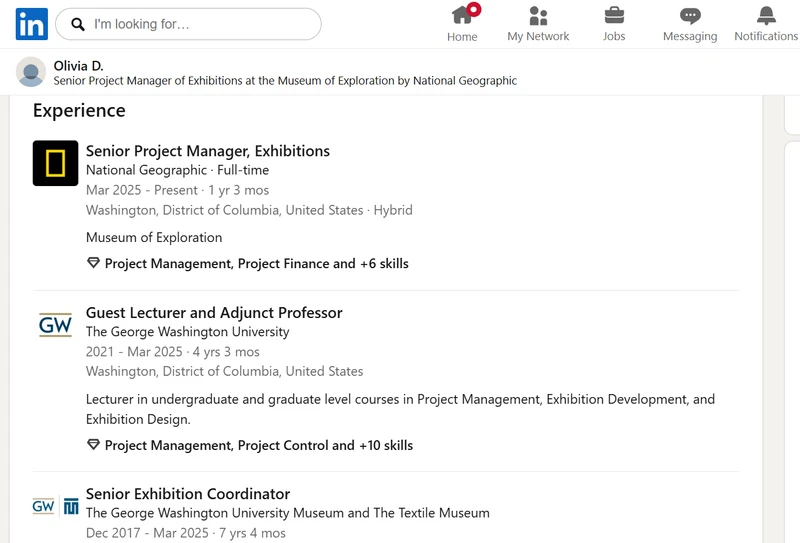800x543 pixels.
Task: Open Senior Exhibition Coordinator entry
Action: pos(188,493)
